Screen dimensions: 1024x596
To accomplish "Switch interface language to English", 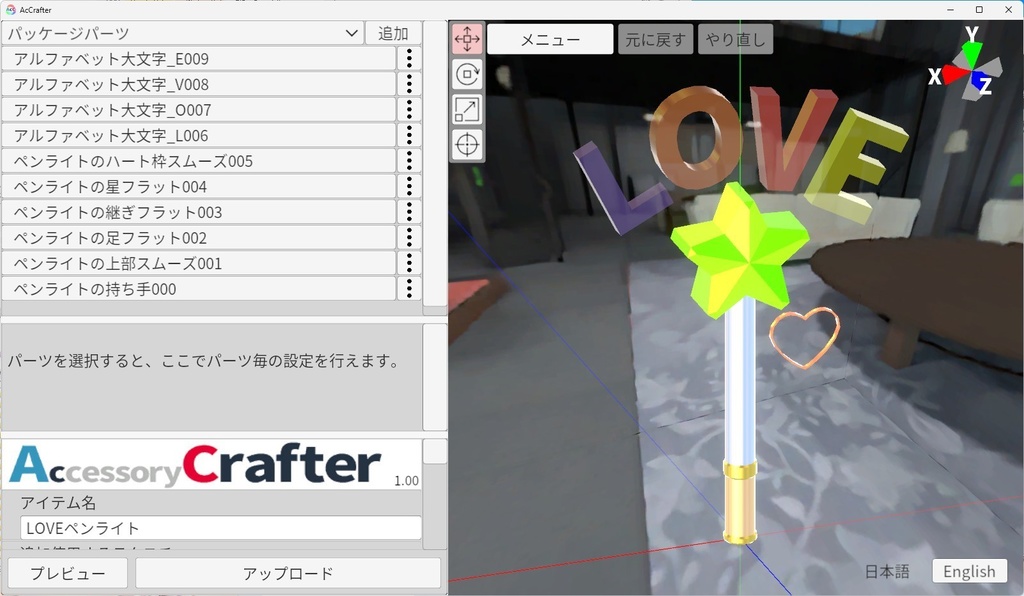I will tap(968, 571).
